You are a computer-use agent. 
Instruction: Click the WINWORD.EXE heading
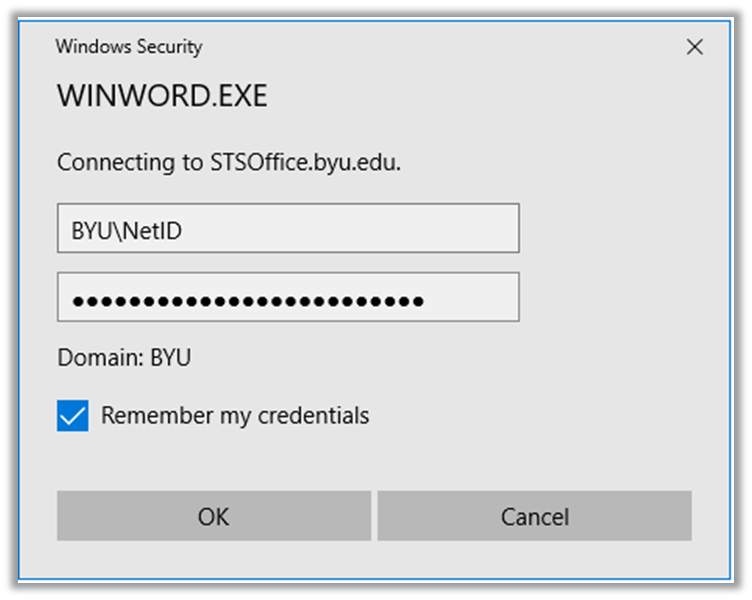162,96
